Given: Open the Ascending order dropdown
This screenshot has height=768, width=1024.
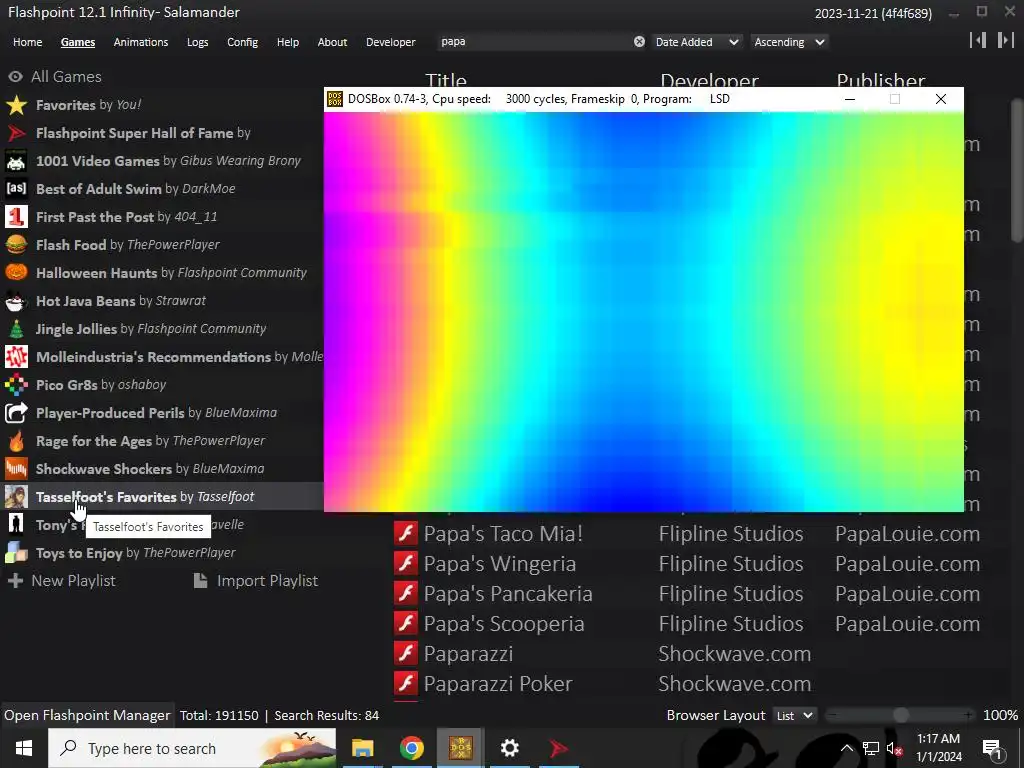Looking at the screenshot, I should [x=790, y=42].
